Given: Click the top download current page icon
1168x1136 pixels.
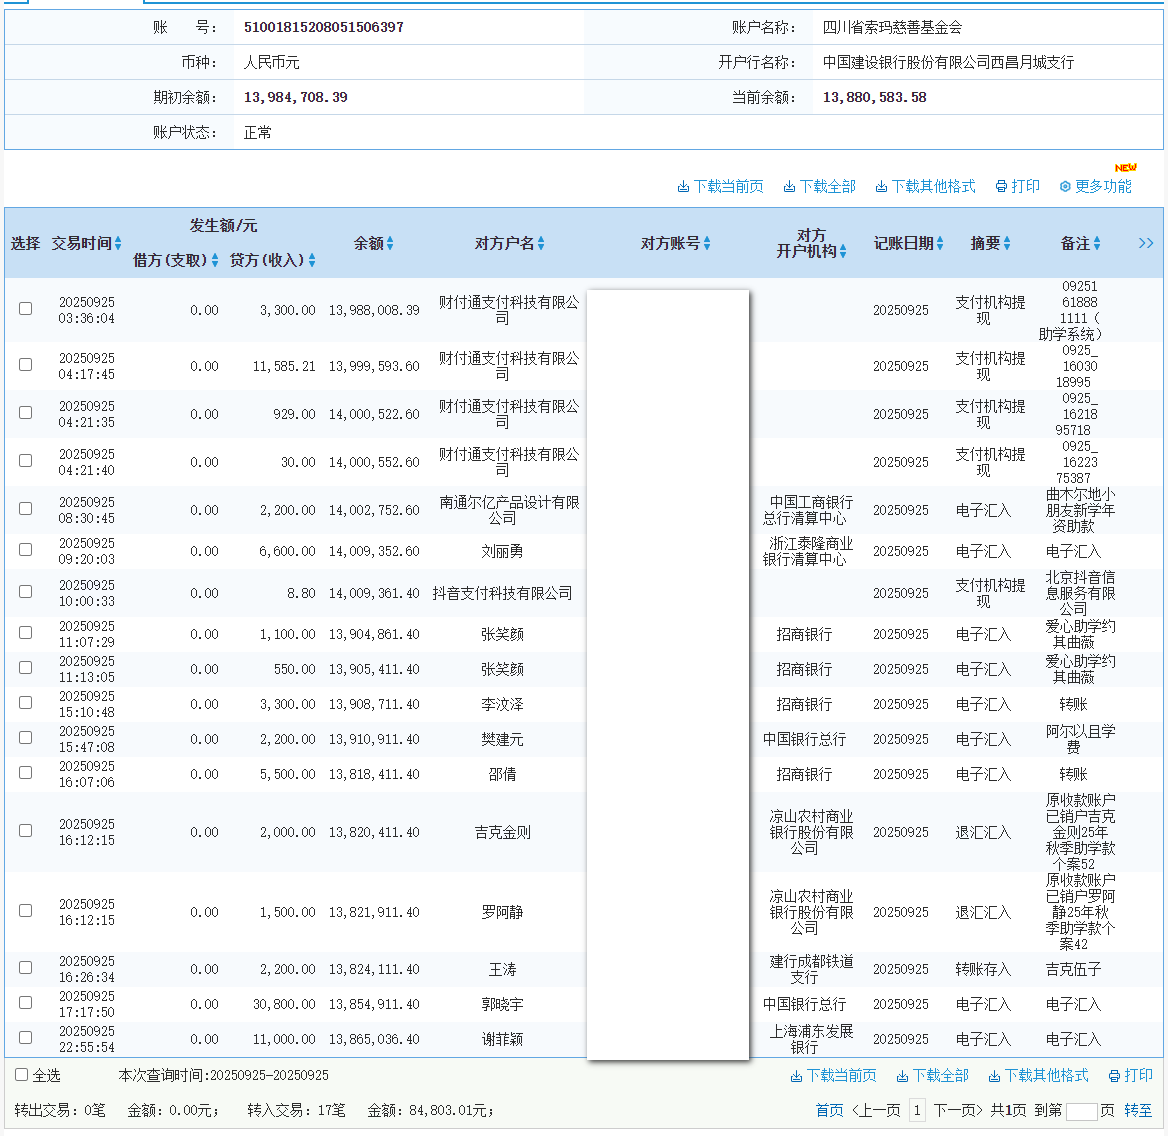Looking at the screenshot, I should [x=683, y=187].
